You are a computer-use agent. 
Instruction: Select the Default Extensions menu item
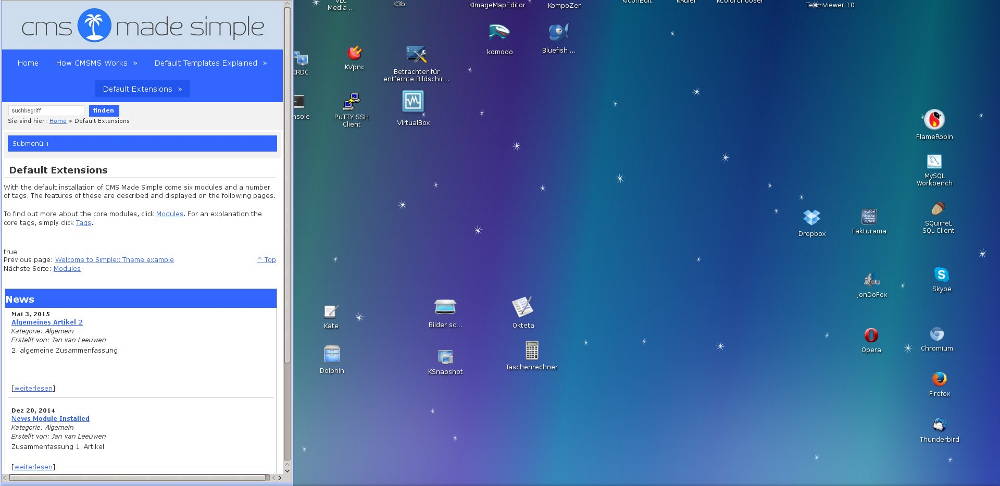pyautogui.click(x=142, y=89)
